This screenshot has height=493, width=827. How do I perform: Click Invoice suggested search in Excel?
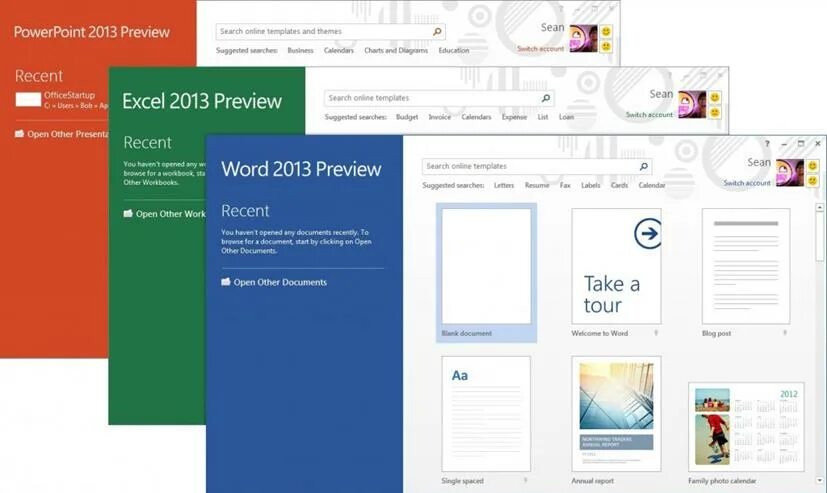[x=439, y=117]
